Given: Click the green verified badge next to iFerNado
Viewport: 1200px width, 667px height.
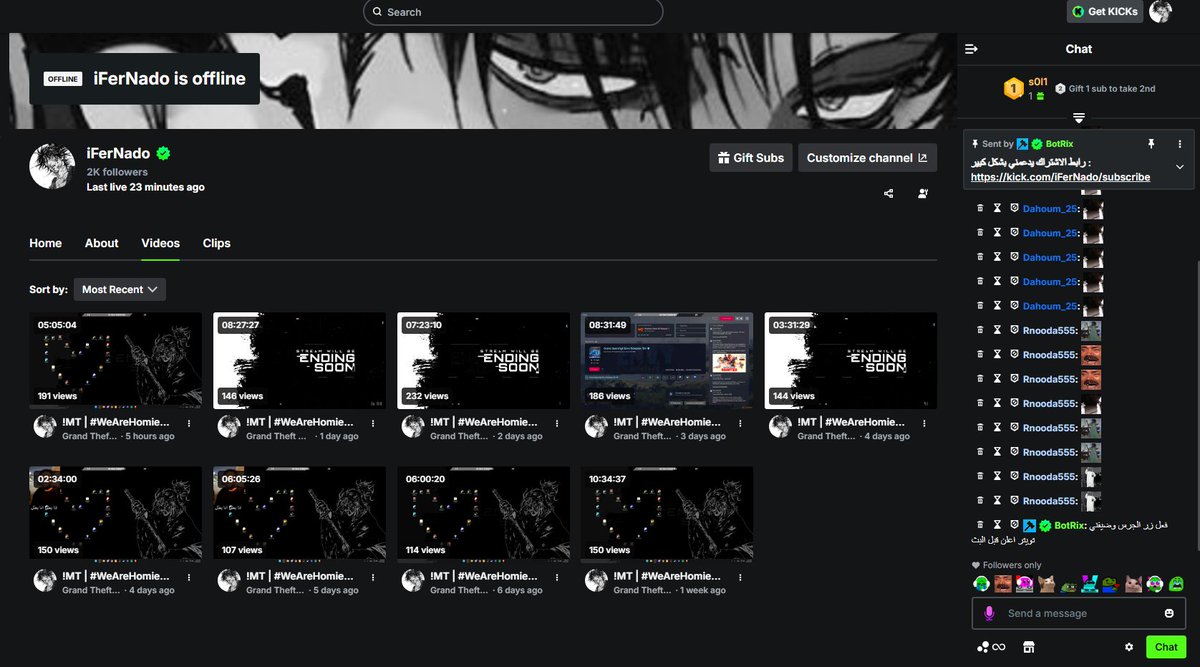Looking at the screenshot, I should [163, 154].
